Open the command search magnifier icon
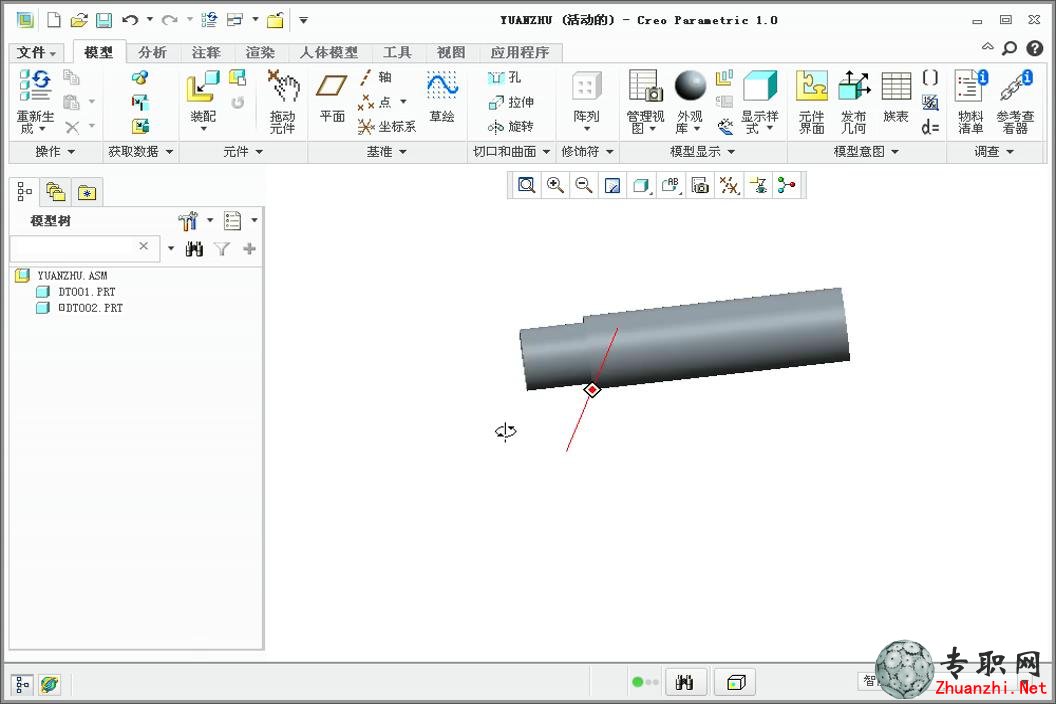The height and width of the screenshot is (704, 1056). click(x=1010, y=48)
